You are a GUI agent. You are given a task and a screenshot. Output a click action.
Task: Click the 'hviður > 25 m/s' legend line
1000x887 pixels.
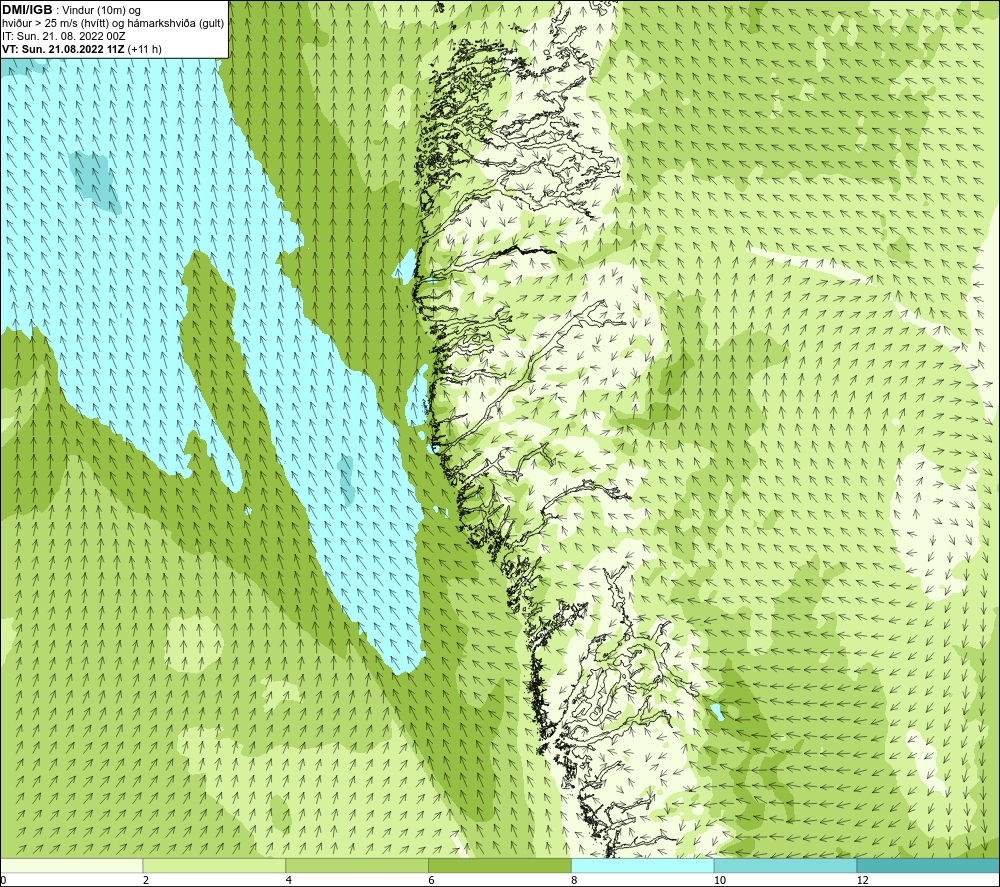coord(113,24)
